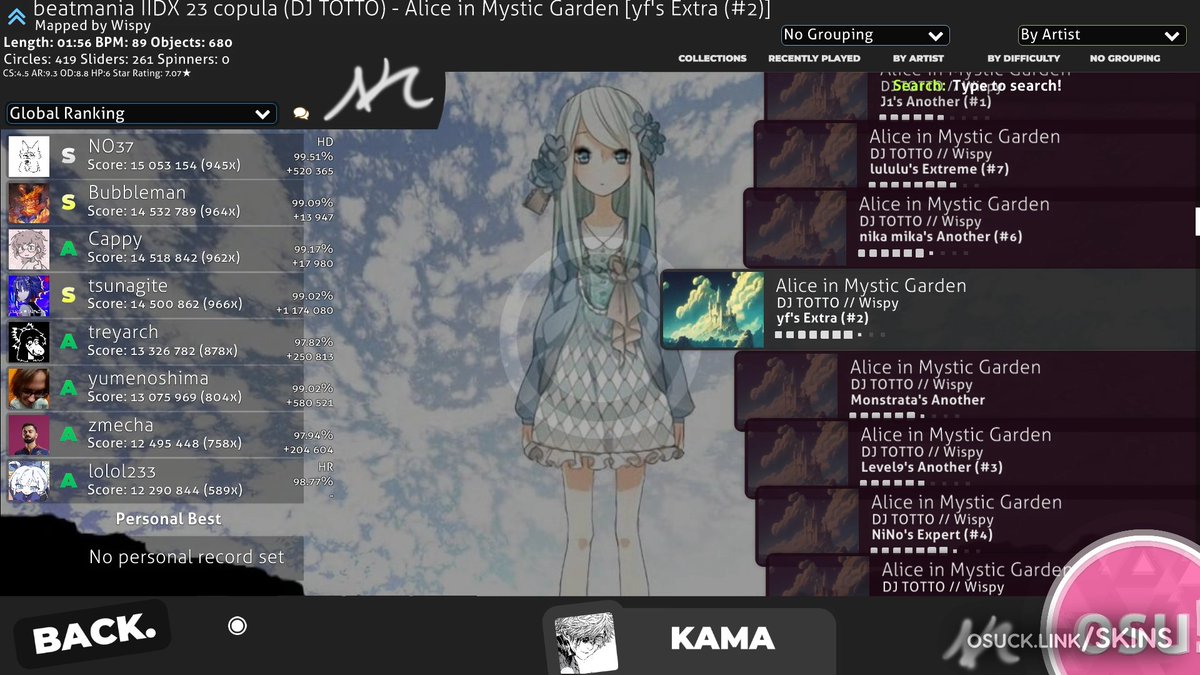Click yumenoshima's player avatar
This screenshot has width=1200, height=675.
pyautogui.click(x=29, y=389)
